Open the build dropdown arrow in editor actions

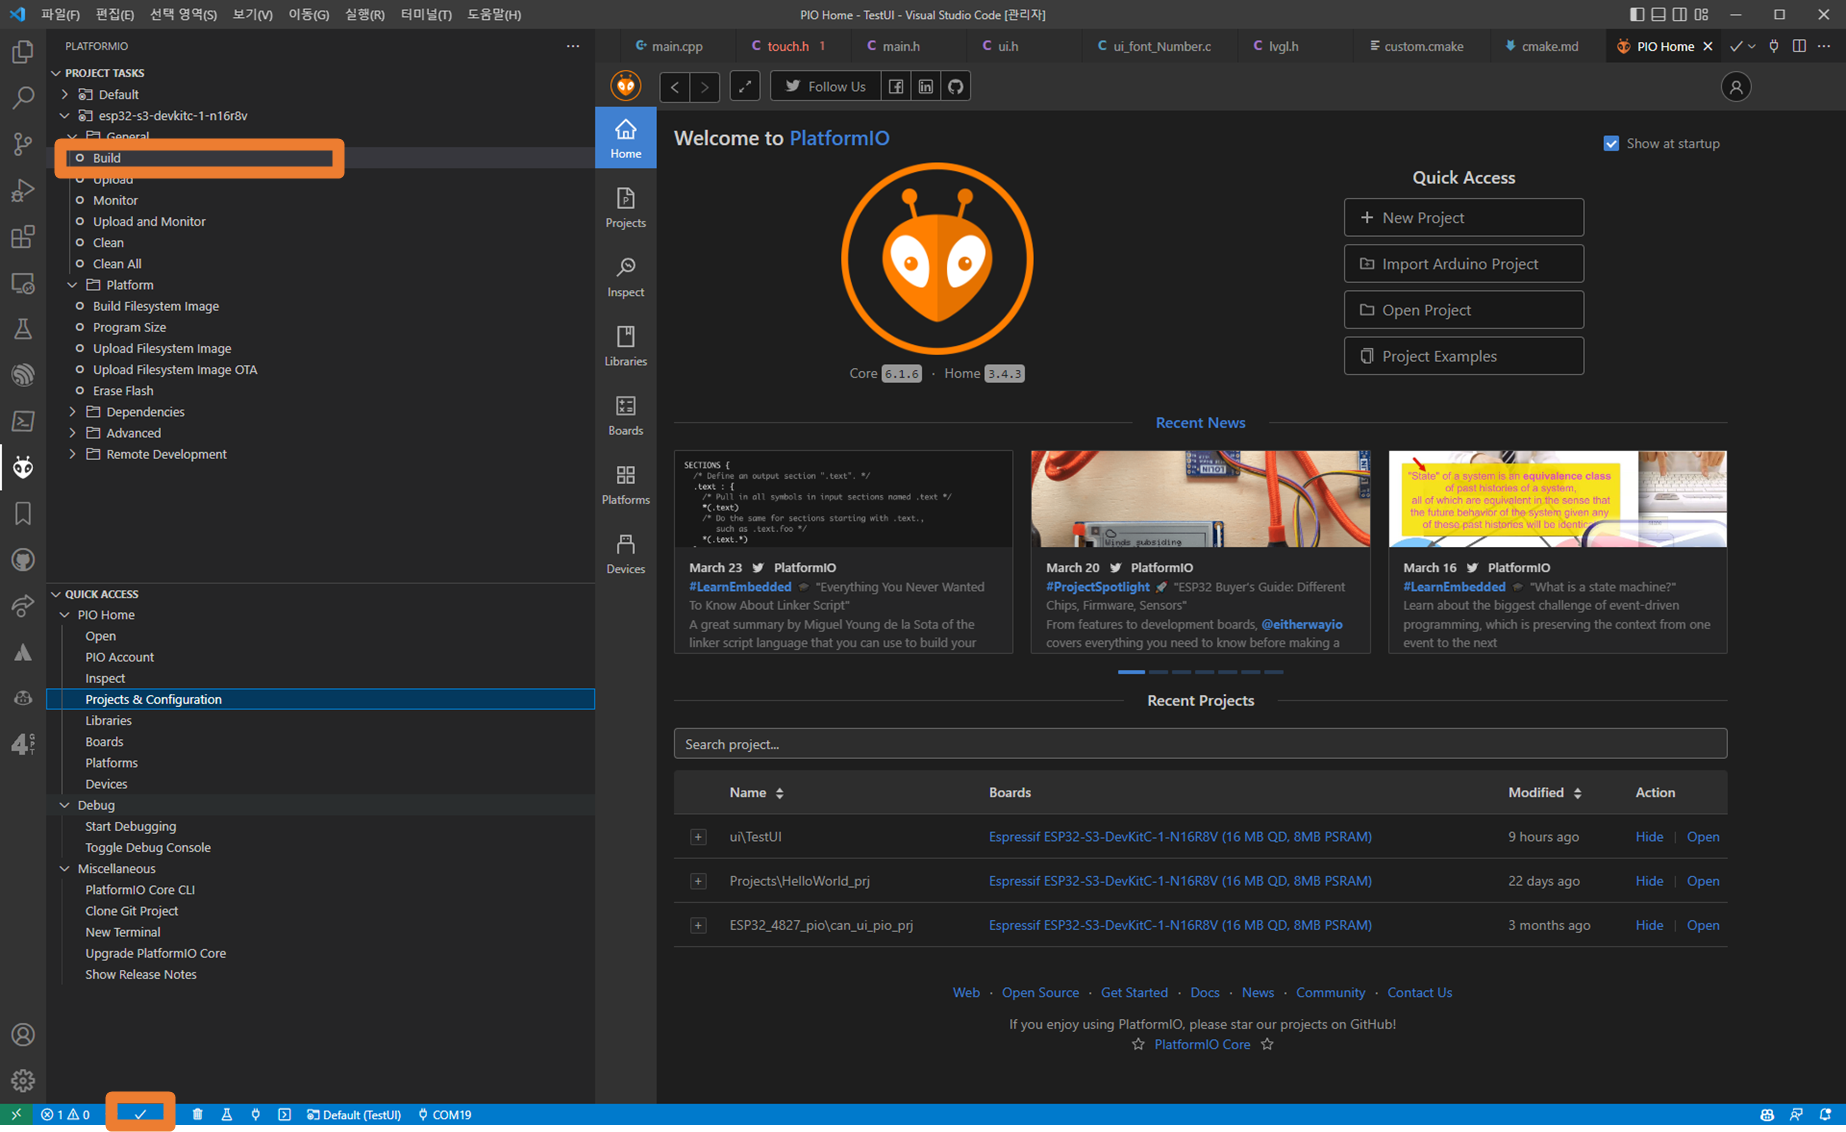click(1752, 46)
